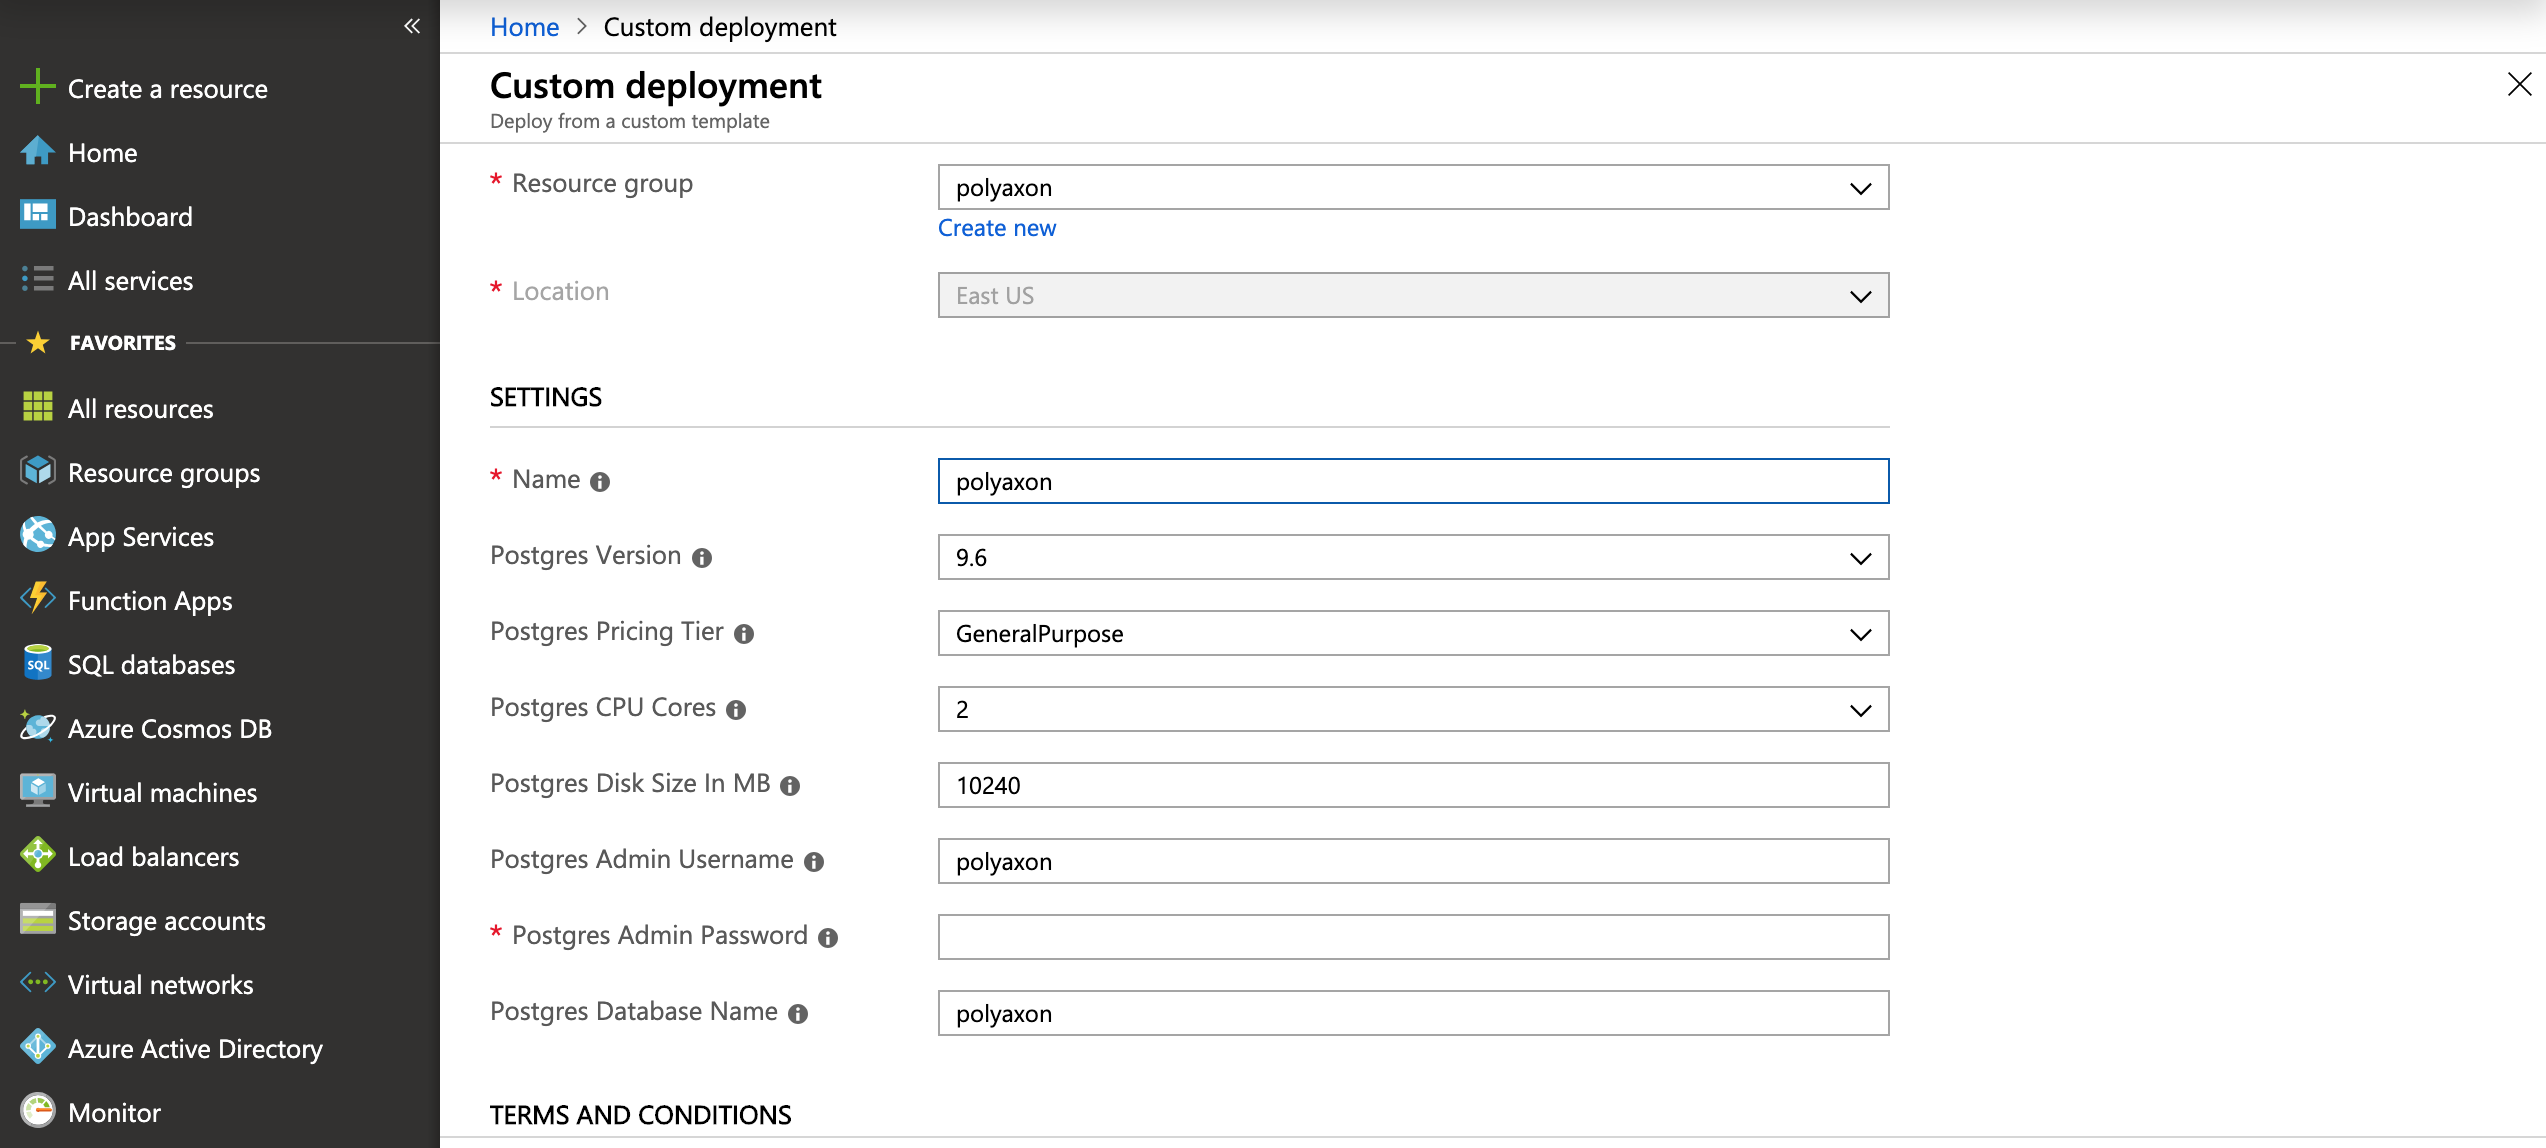Click the Create new resource group link
This screenshot has height=1148, width=2546.
[996, 228]
